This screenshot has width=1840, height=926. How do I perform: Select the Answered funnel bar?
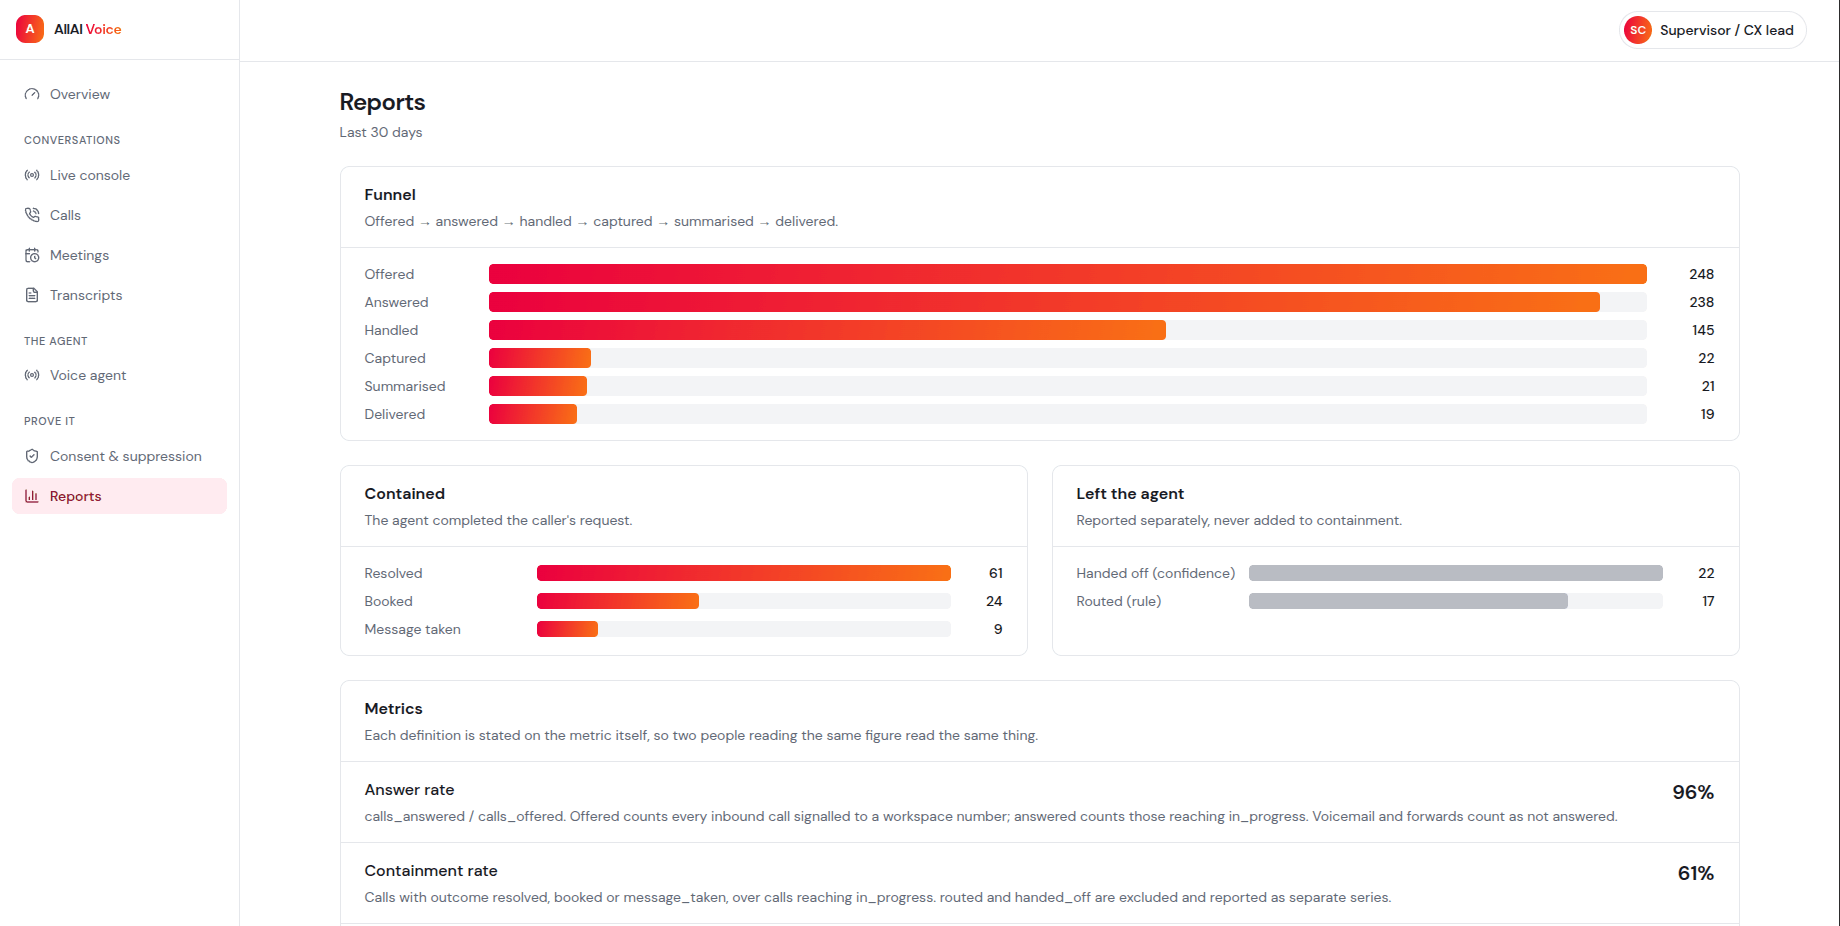pyautogui.click(x=1044, y=302)
